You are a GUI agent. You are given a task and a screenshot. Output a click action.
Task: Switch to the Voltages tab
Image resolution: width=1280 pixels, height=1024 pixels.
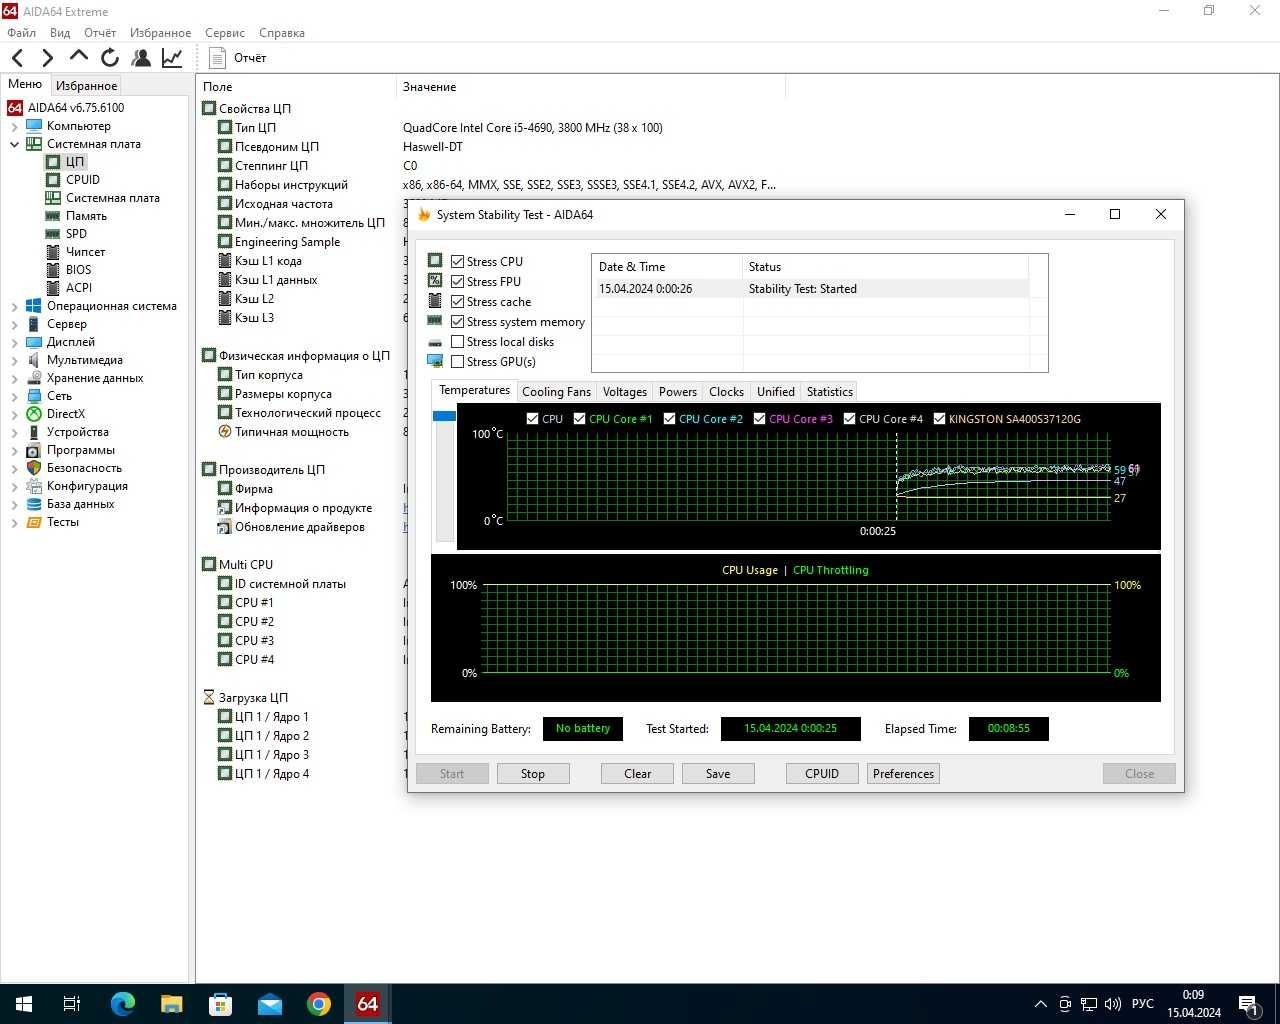tap(625, 392)
